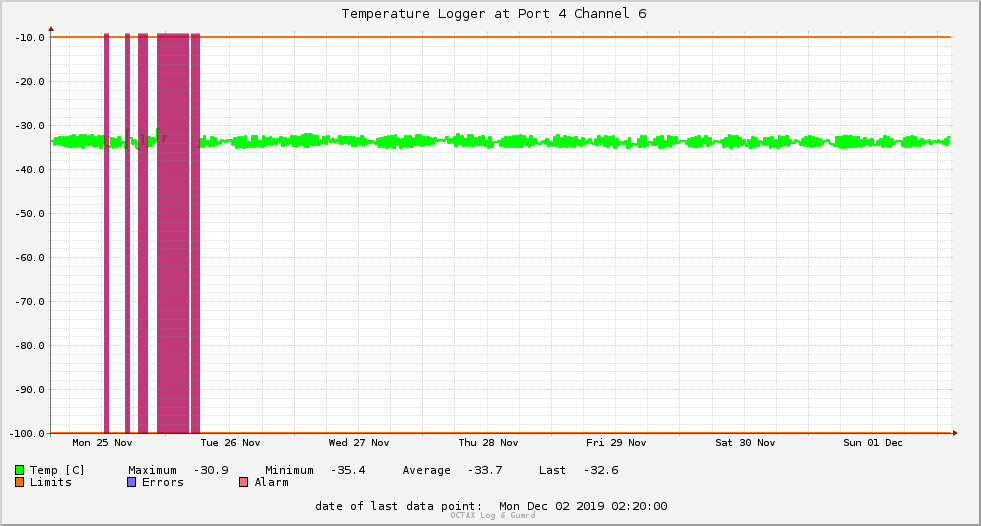The width and height of the screenshot is (981, 526).
Task: Click the 'Tue 26 Nov' x-axis label
Action: (x=230, y=443)
